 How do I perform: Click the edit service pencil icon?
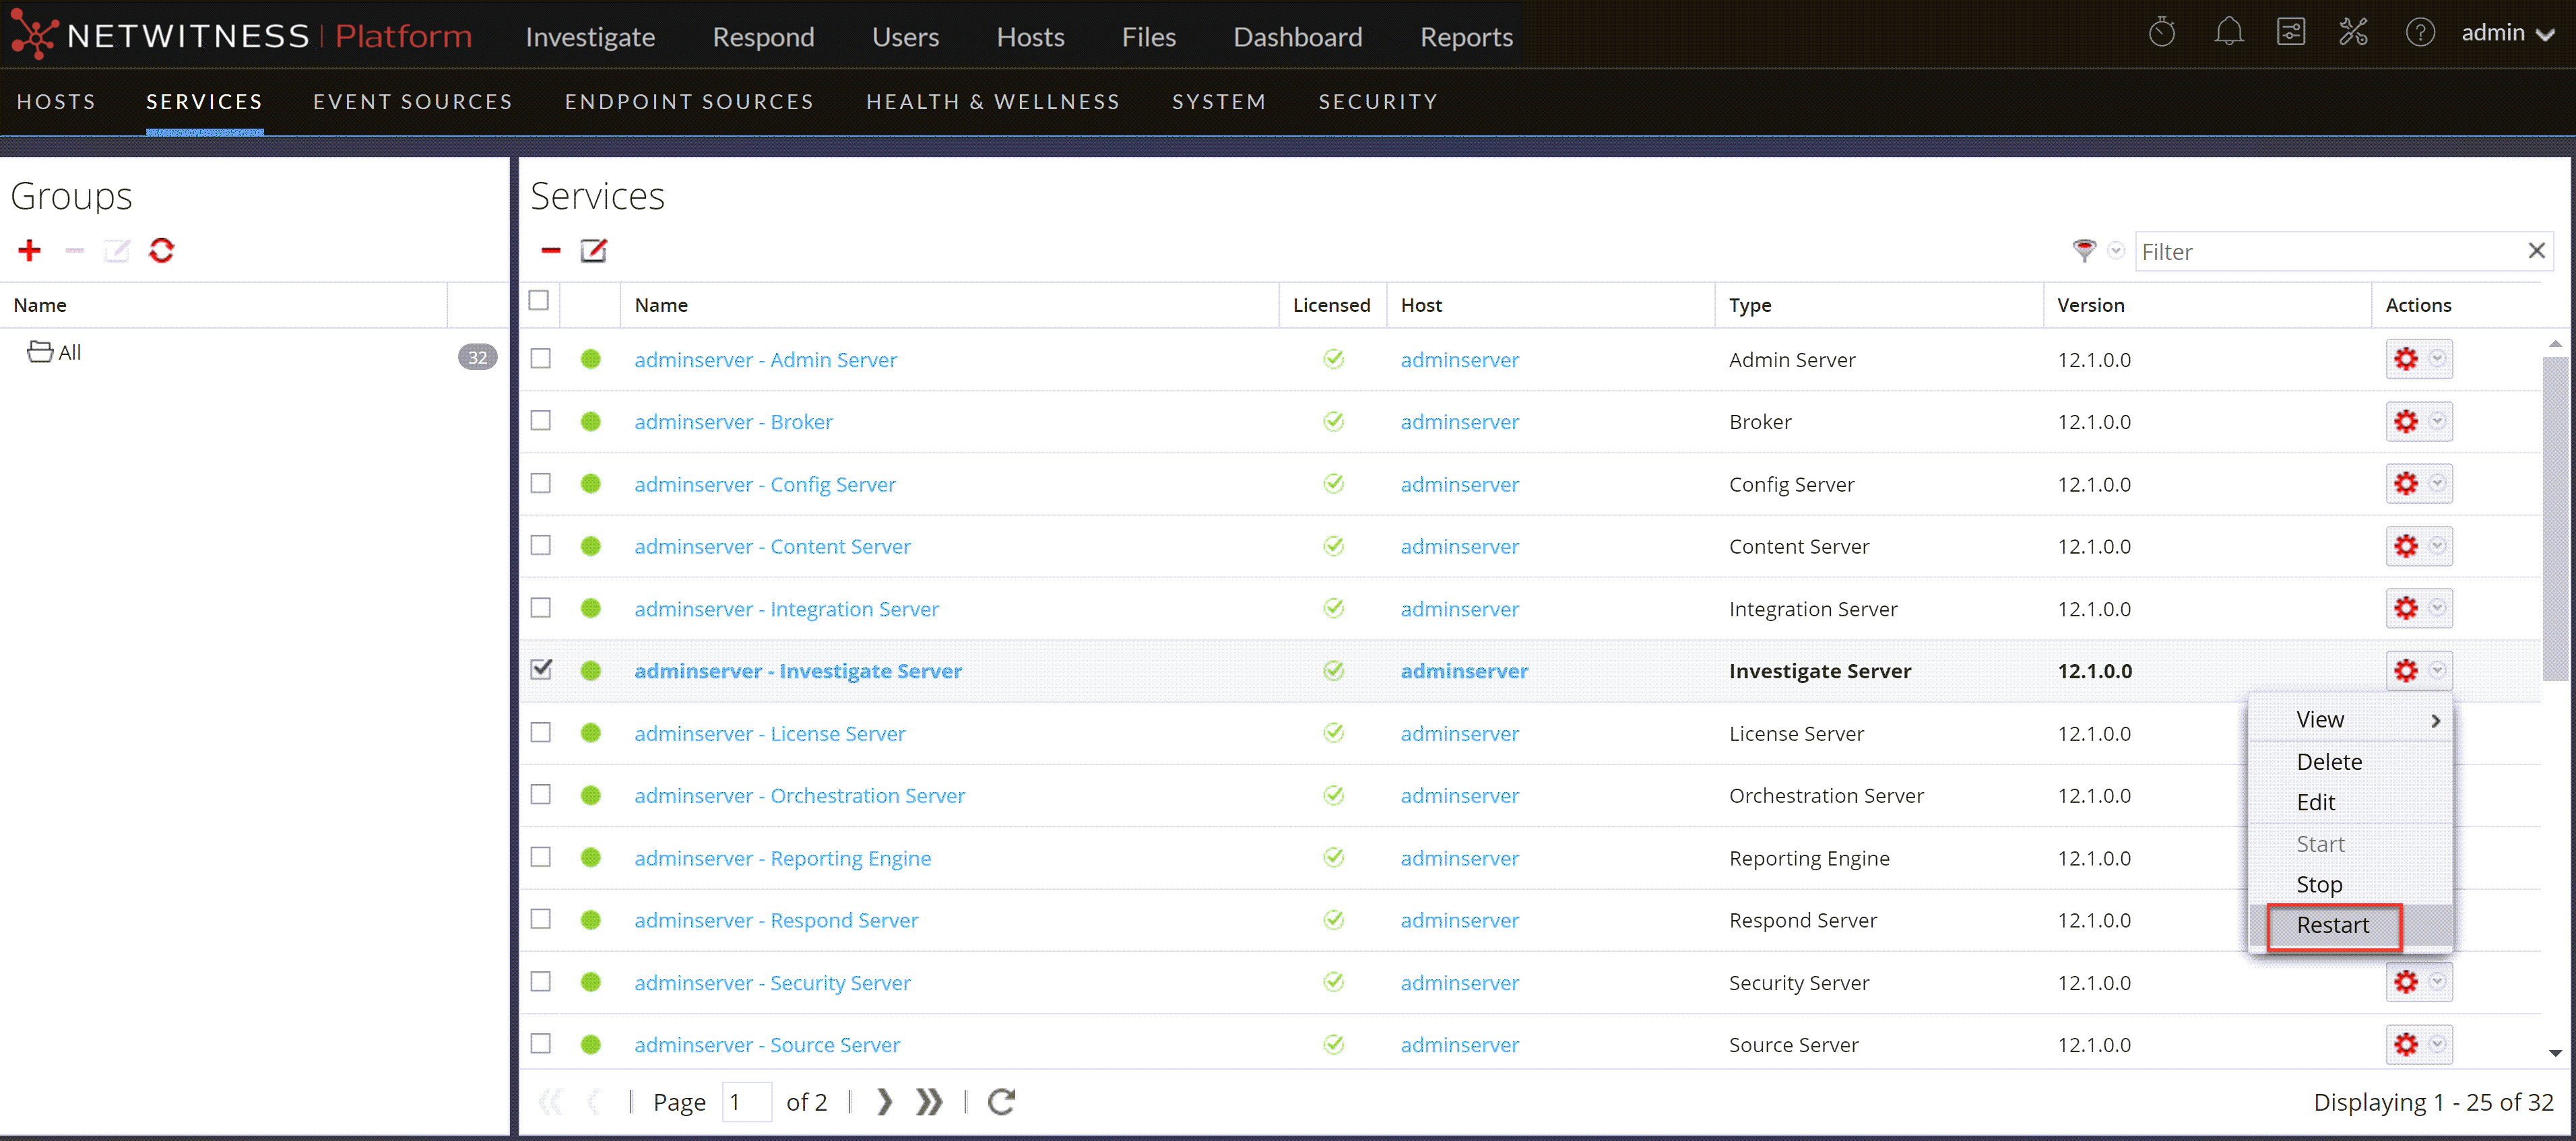[x=593, y=250]
